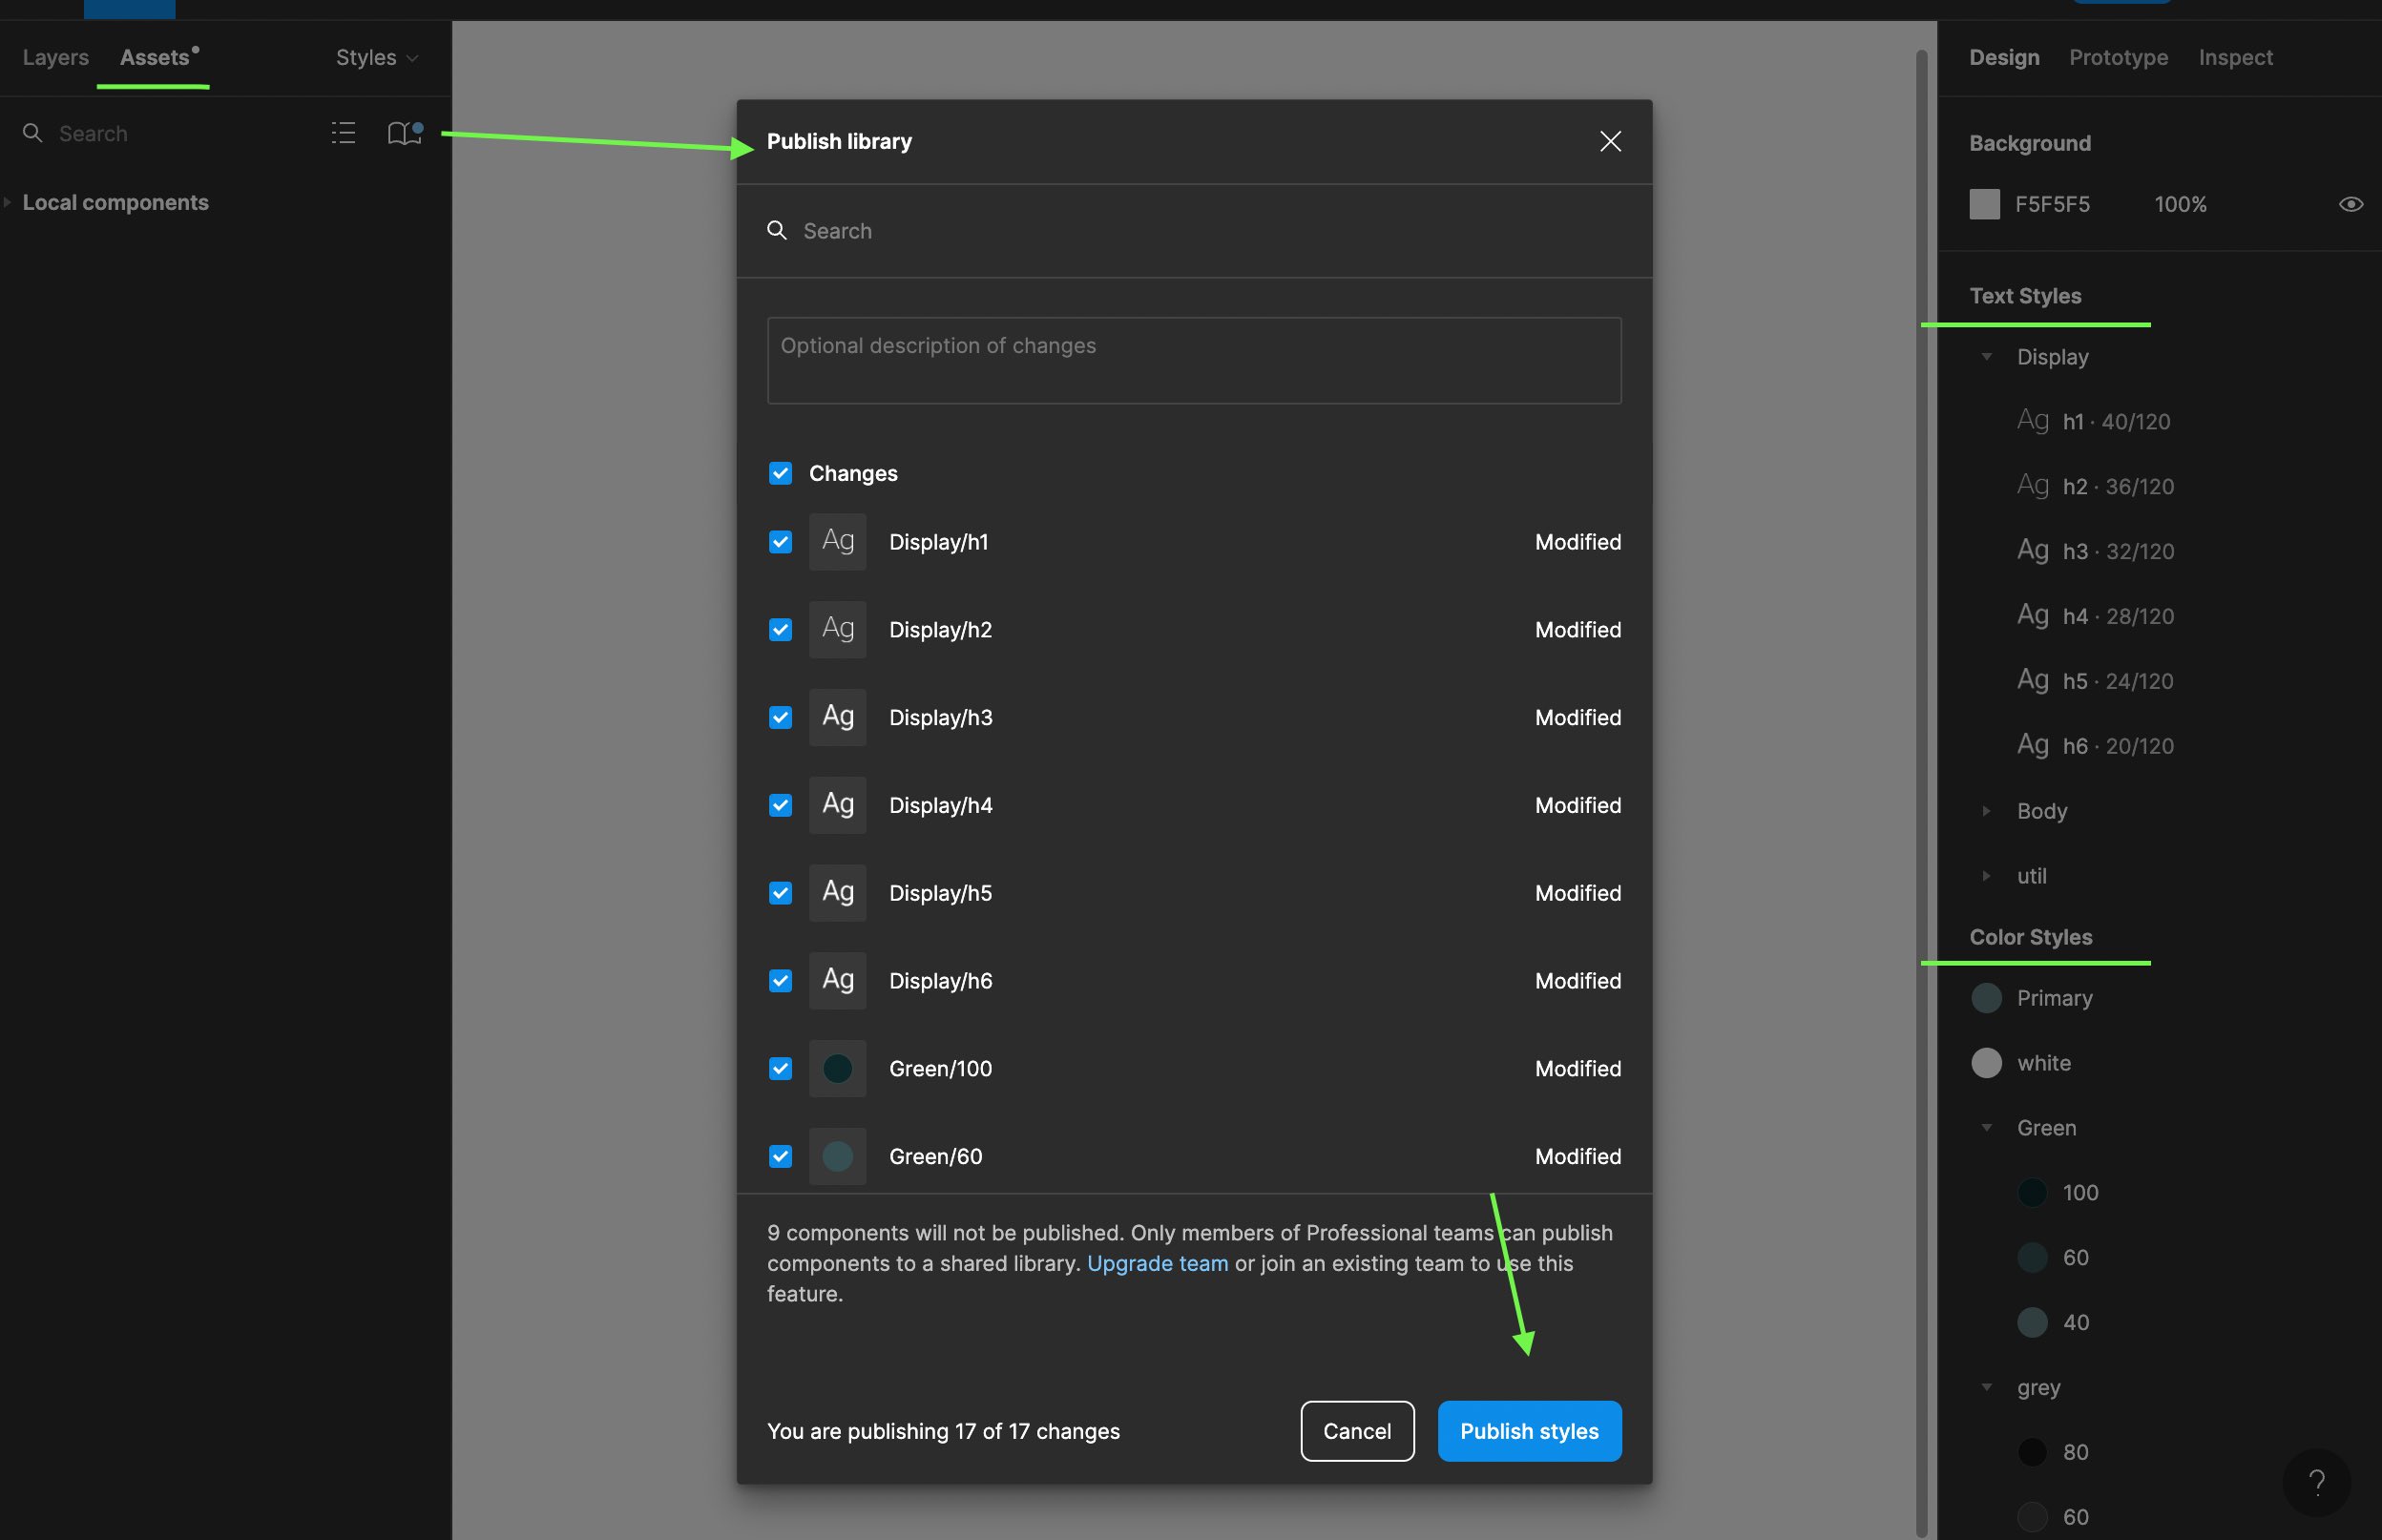Open the Styles dropdown
The width and height of the screenshot is (2382, 1540).
click(376, 58)
